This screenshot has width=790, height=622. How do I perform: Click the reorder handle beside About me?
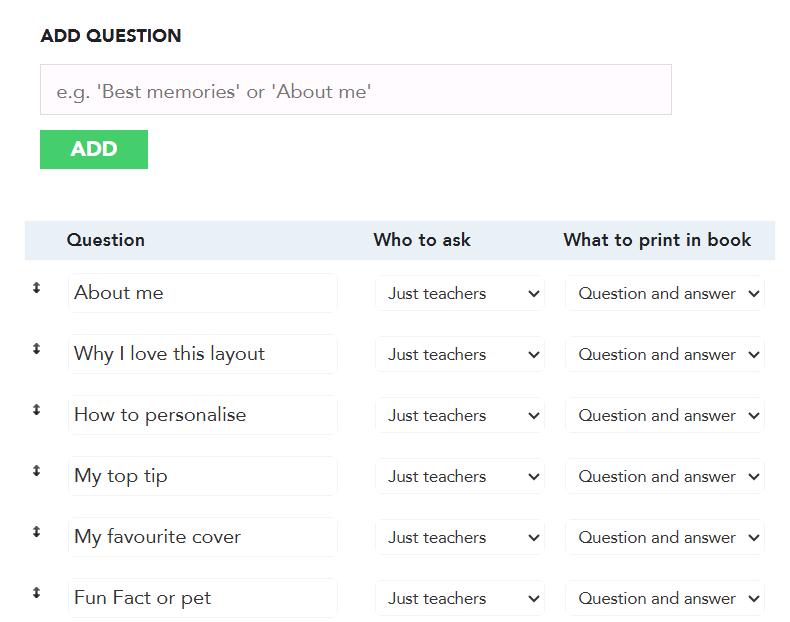pos(37,288)
